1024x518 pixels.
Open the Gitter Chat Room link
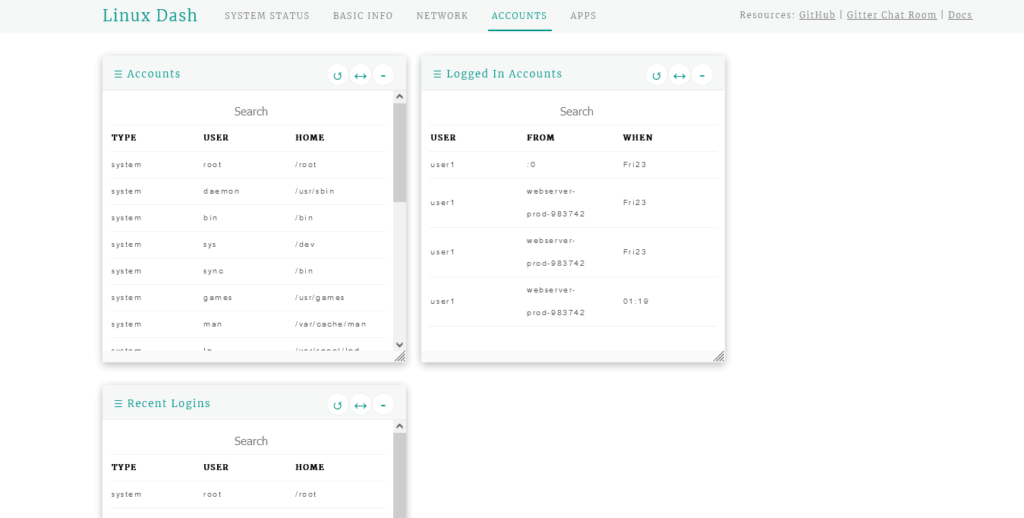[891, 15]
